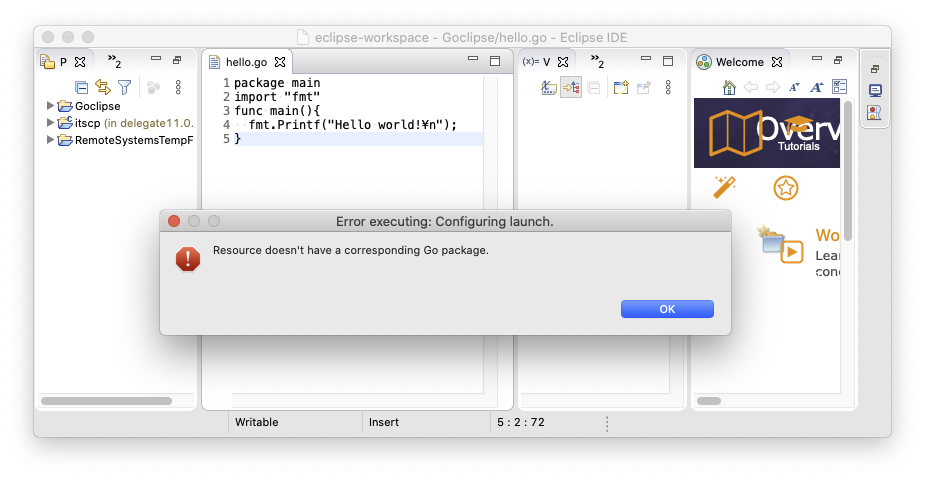Click the Customize page icon in Welcome view
The image size is (925, 479).
click(840, 88)
